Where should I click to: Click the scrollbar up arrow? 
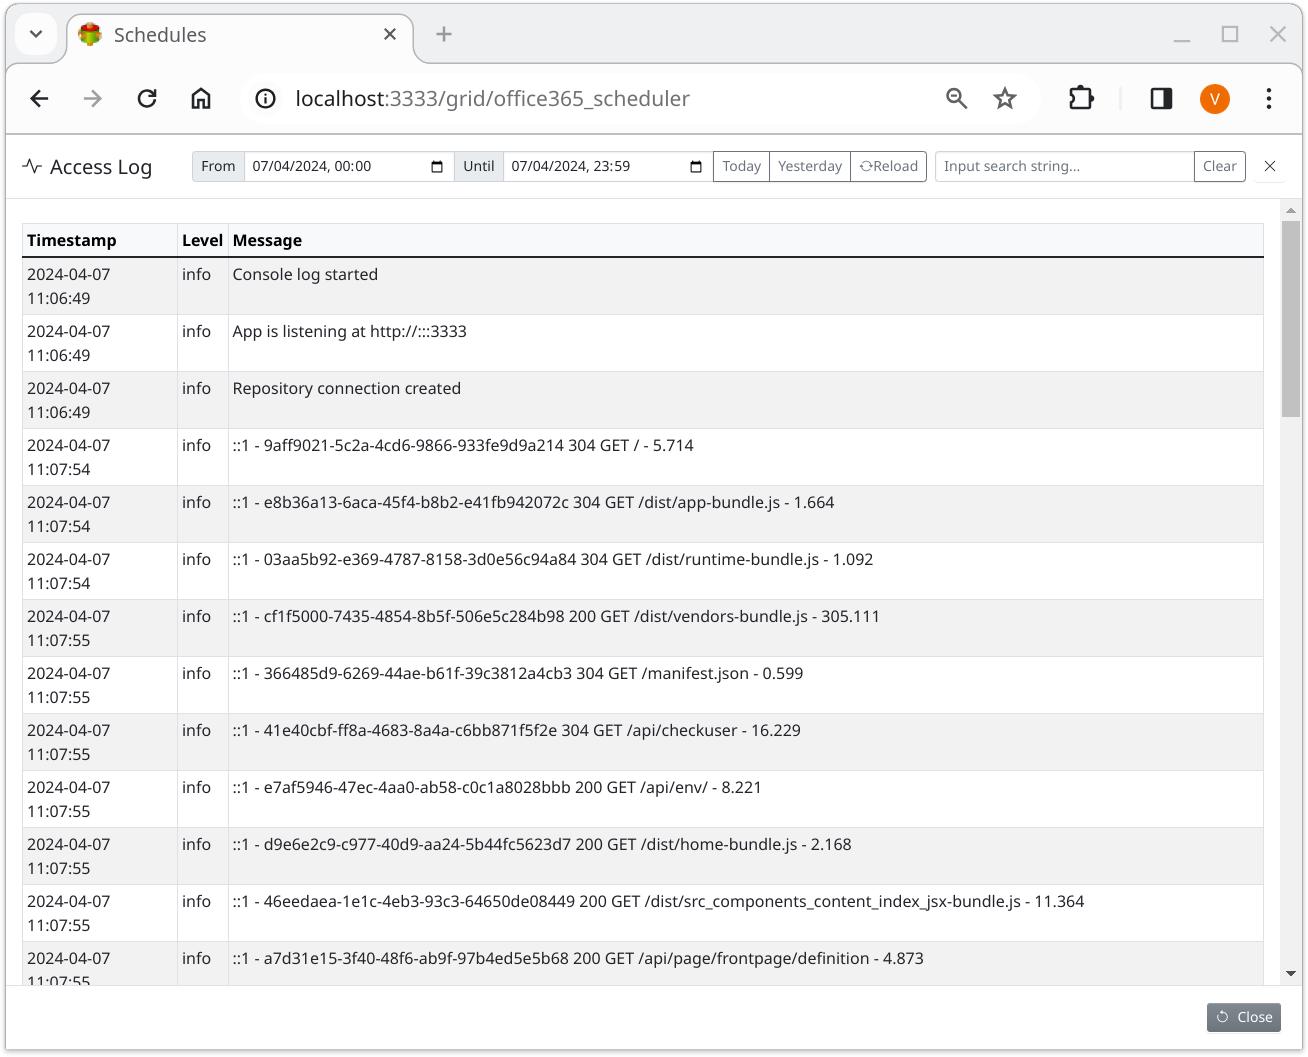[x=1291, y=210]
